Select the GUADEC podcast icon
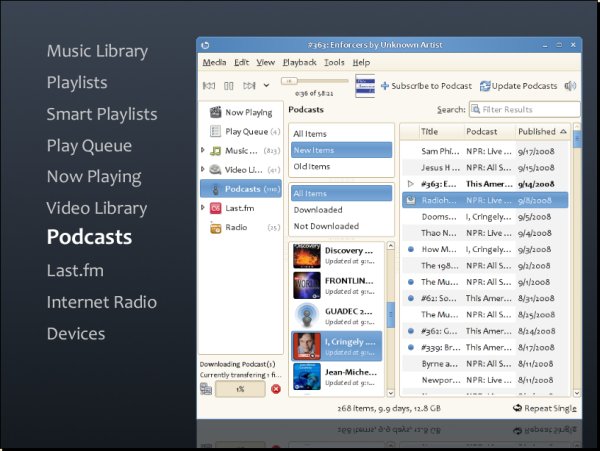The width and height of the screenshot is (600, 451). click(307, 316)
